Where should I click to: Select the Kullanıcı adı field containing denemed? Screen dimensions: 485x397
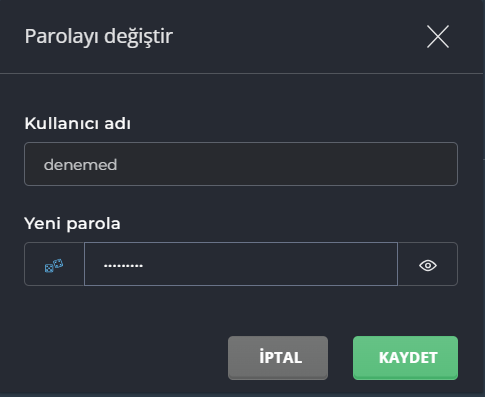click(241, 164)
